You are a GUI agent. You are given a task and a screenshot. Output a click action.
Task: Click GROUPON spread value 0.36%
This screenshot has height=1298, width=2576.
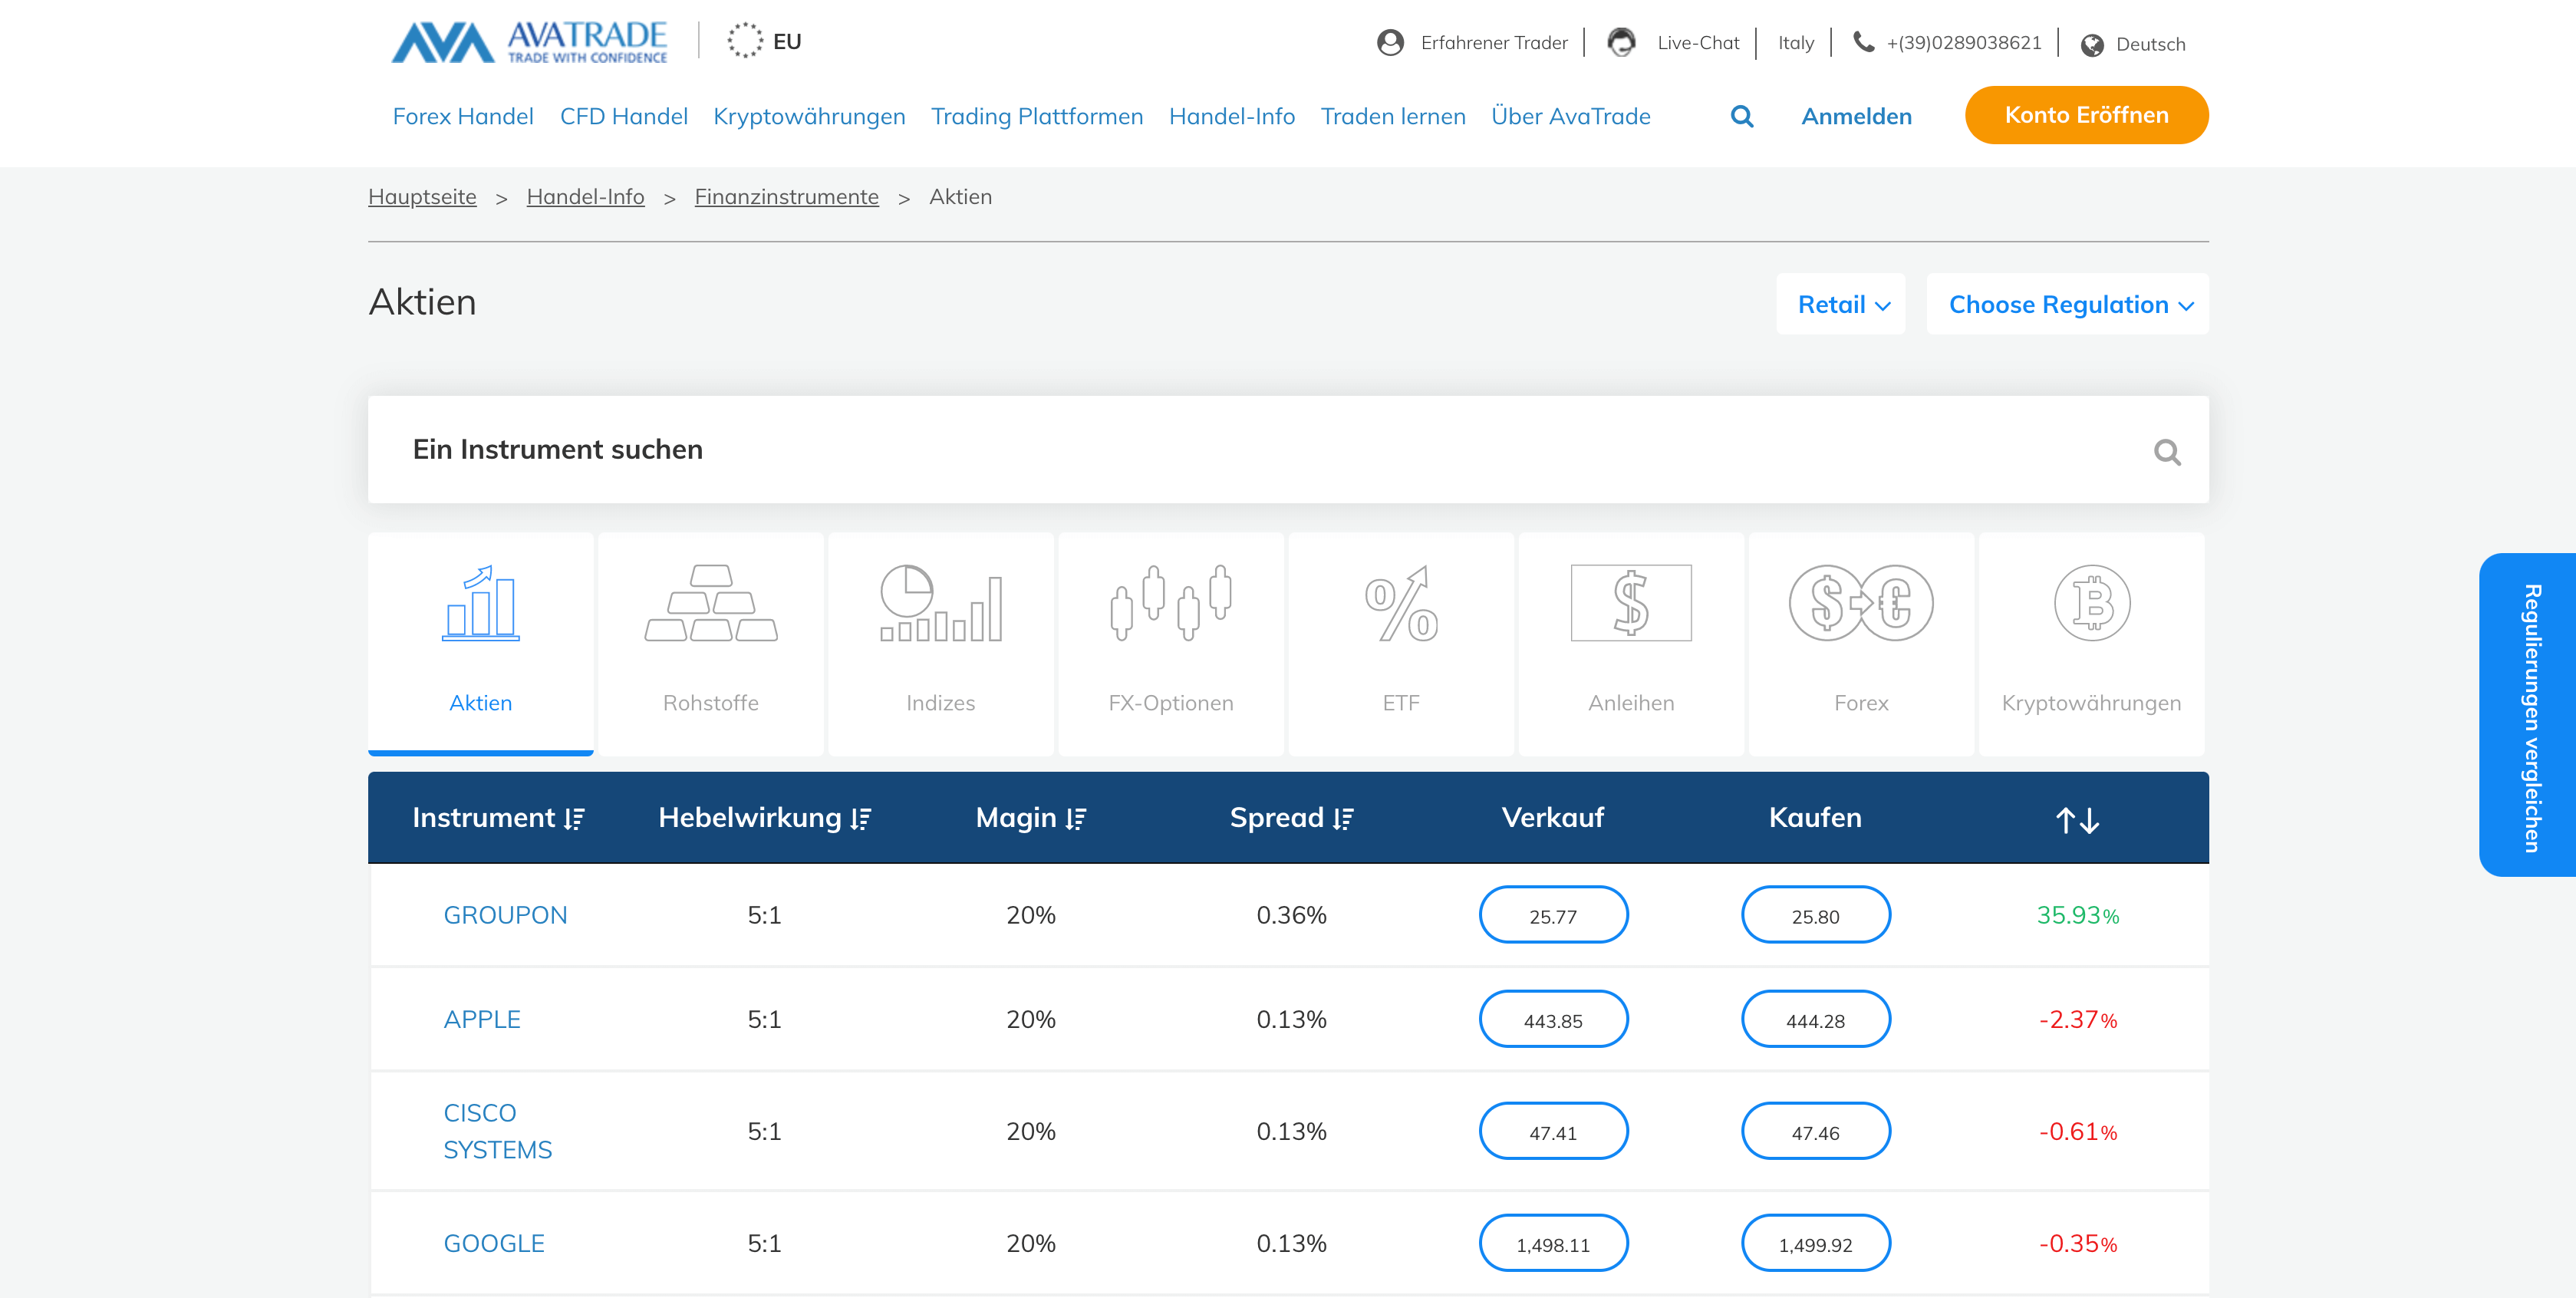[x=1291, y=915]
